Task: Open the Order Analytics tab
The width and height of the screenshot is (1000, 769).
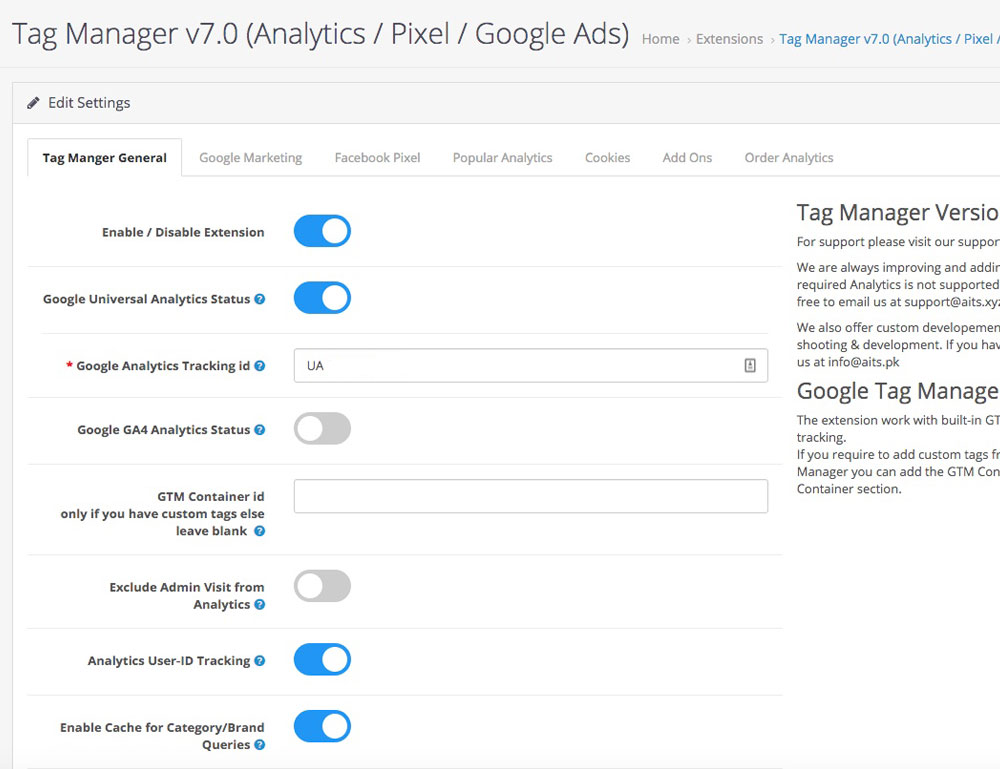Action: point(789,157)
